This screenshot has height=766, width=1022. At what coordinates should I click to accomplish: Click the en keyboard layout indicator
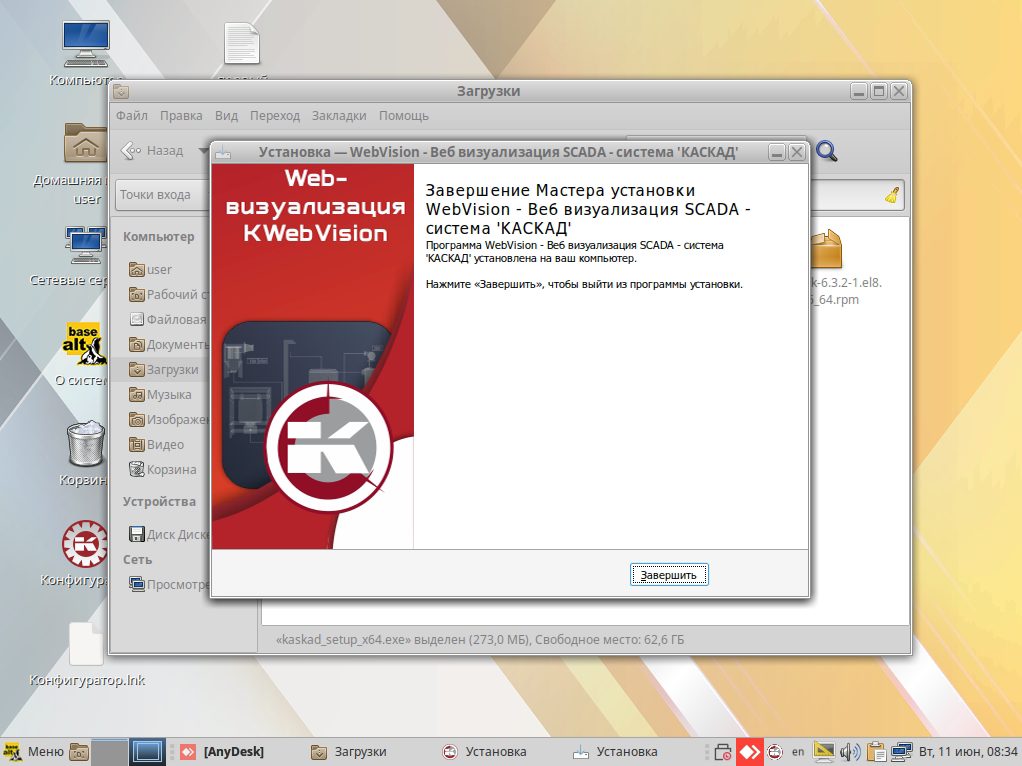(x=798, y=752)
